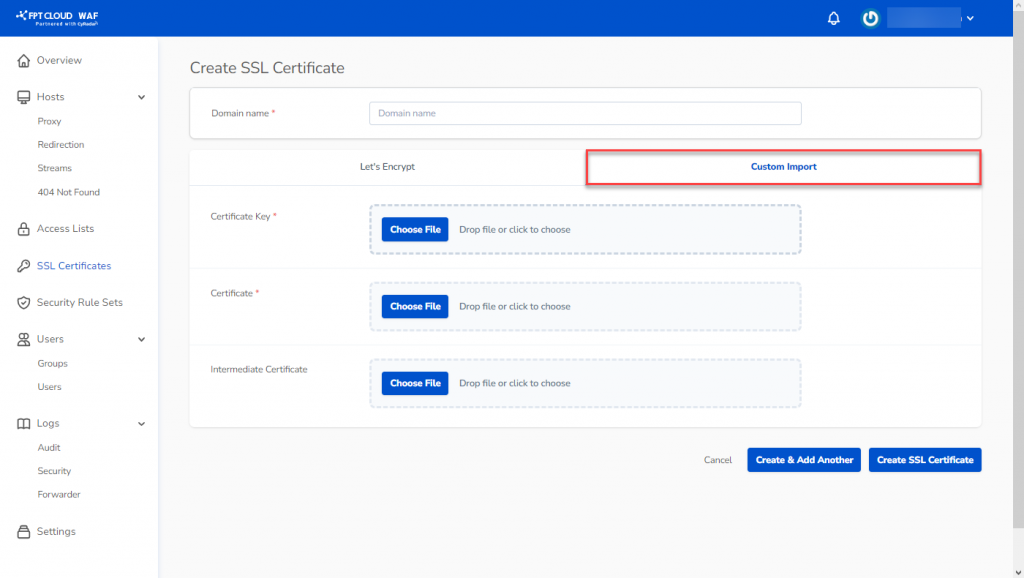Click Choose File for Certificate Key
The width and height of the screenshot is (1024, 578).
415,230
